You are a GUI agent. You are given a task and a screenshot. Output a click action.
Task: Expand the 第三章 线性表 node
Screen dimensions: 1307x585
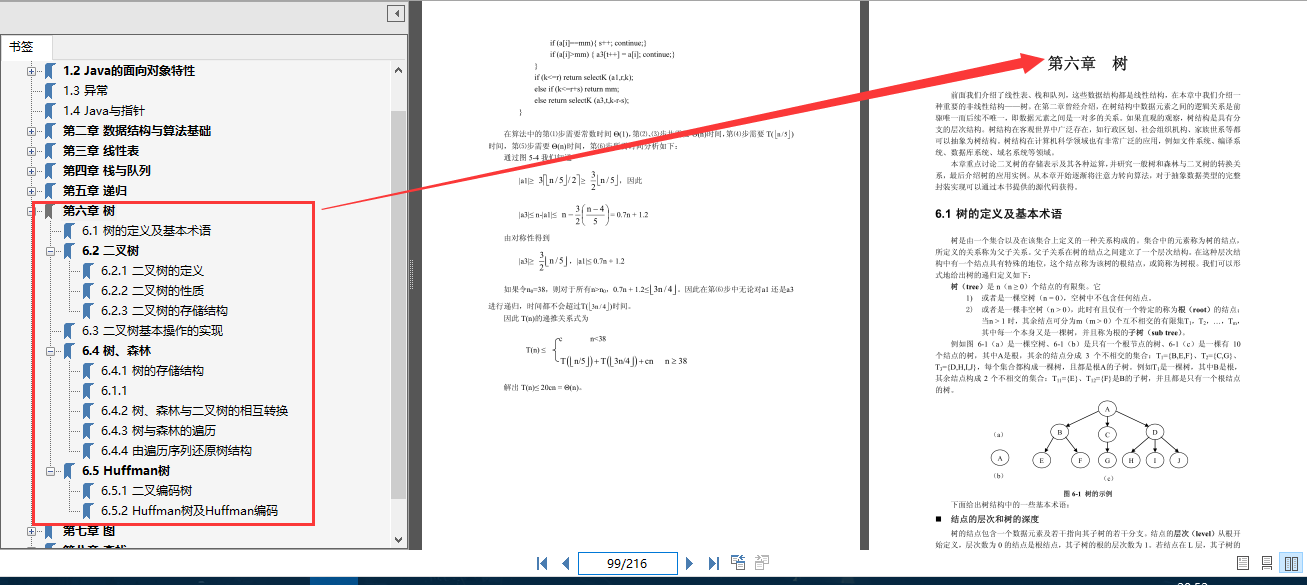point(32,151)
